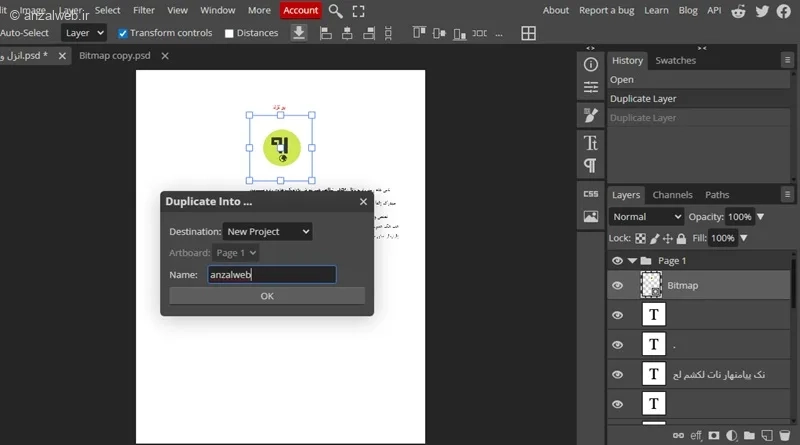Open the Facebook icon link
The width and height of the screenshot is (800, 445).
coord(784,11)
